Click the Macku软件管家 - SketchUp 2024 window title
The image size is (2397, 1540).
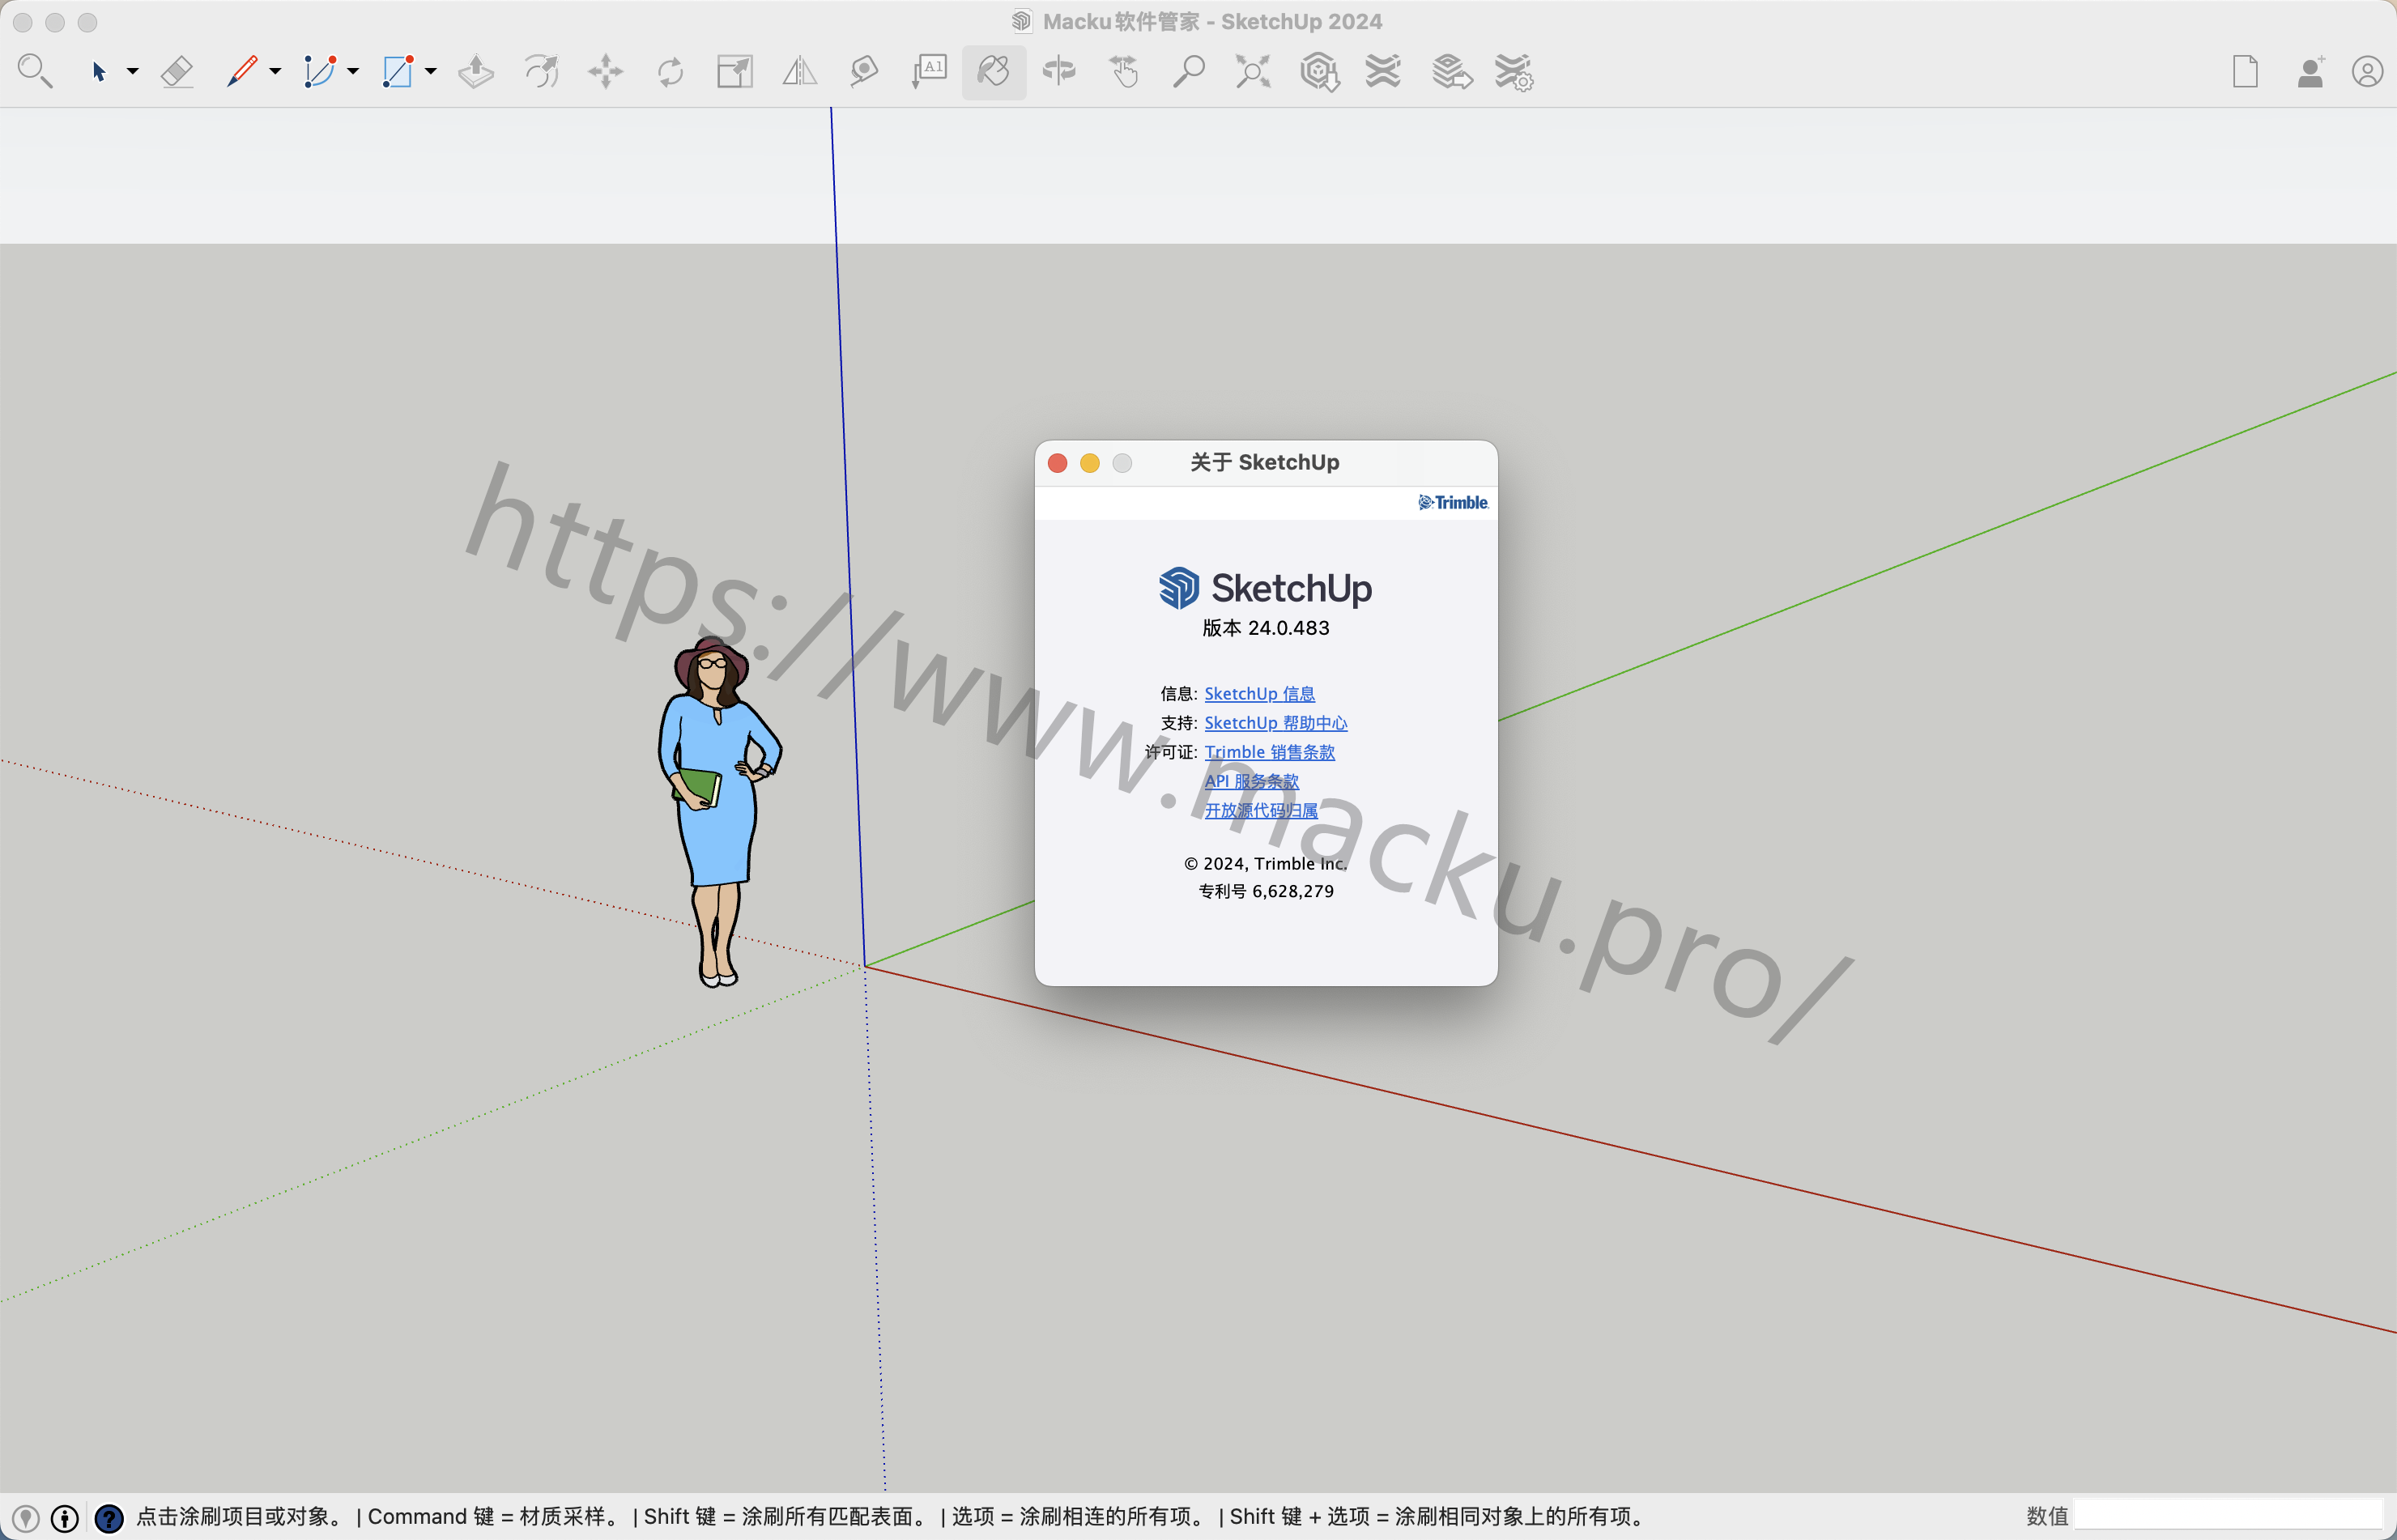point(1212,21)
